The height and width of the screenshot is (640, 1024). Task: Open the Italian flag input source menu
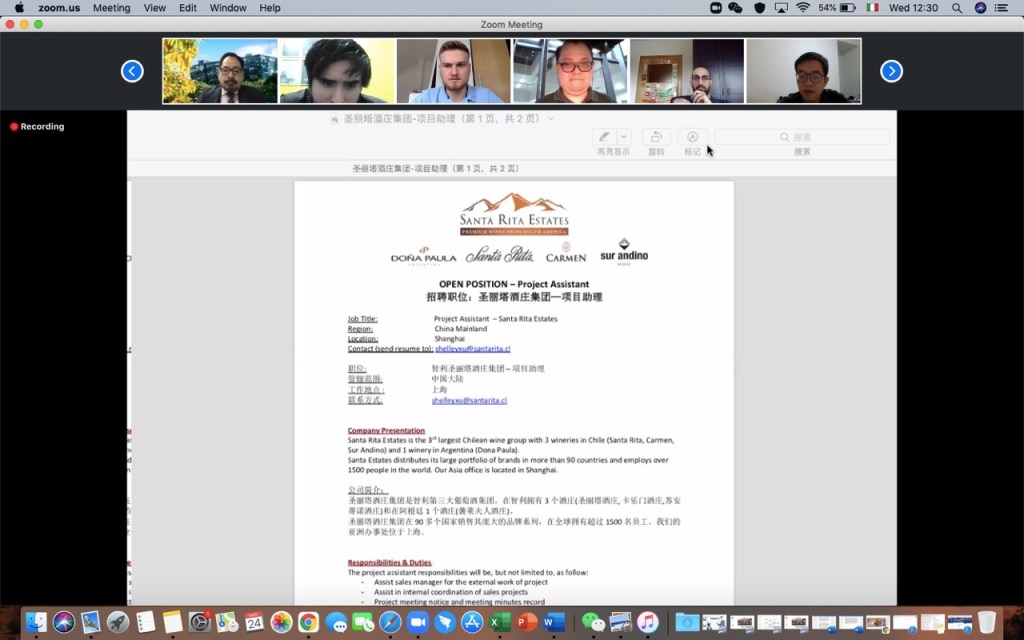pos(872,8)
